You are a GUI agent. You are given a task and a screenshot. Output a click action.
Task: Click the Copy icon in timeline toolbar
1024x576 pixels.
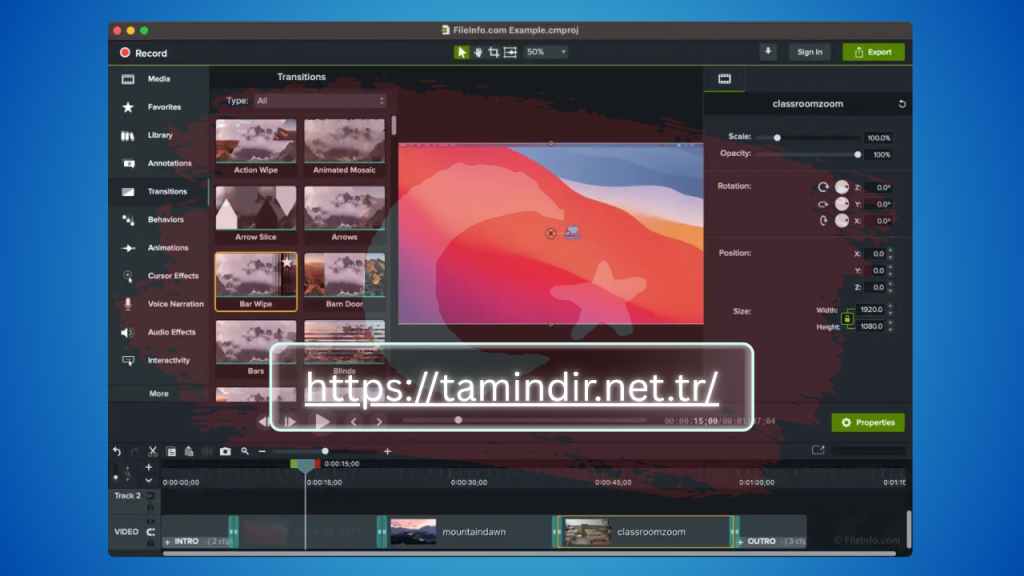point(171,451)
